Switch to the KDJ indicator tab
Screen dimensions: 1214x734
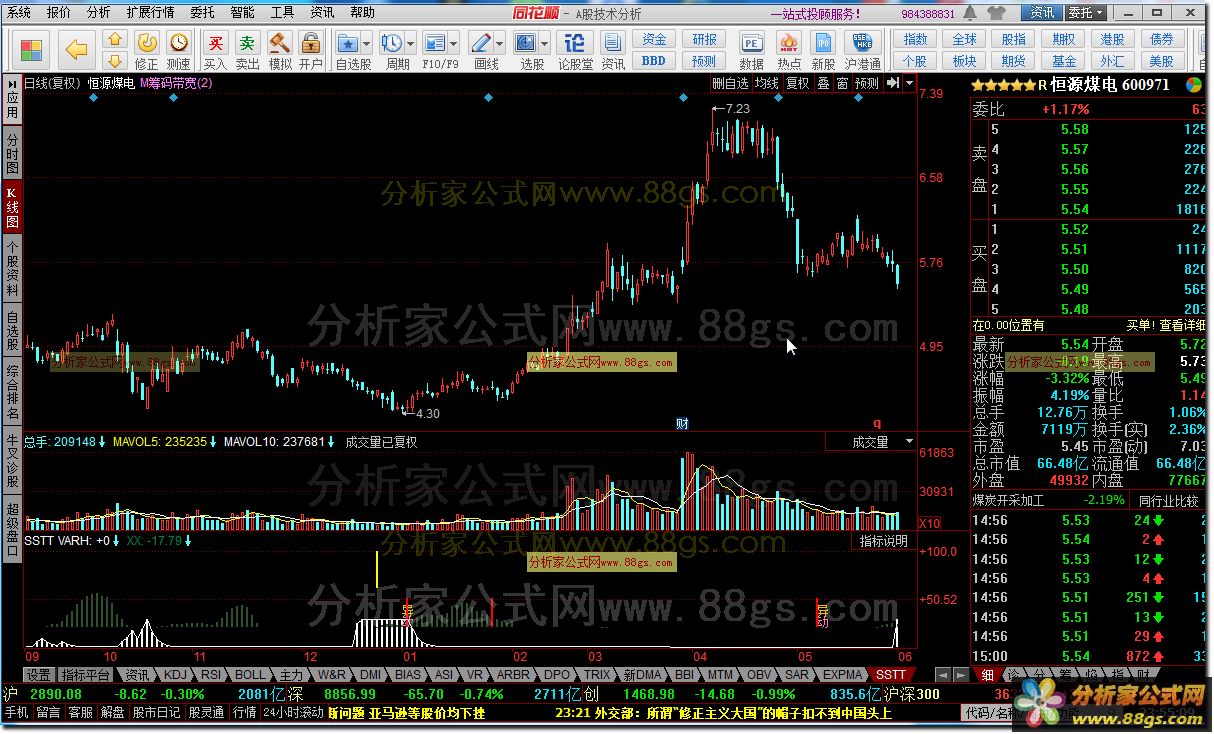click(174, 675)
